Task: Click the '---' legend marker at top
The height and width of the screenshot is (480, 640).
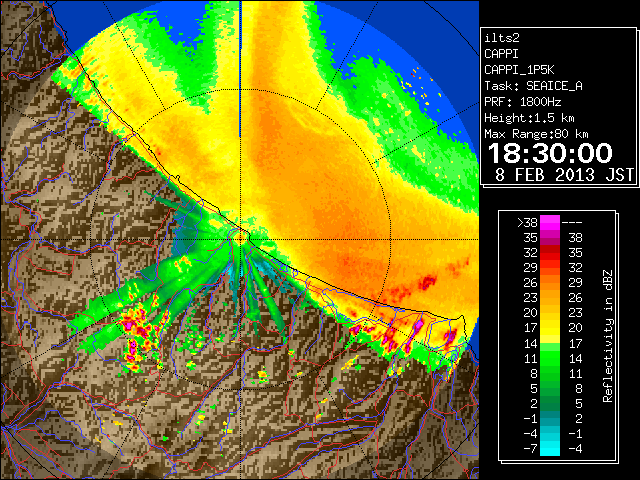Action: tap(572, 223)
